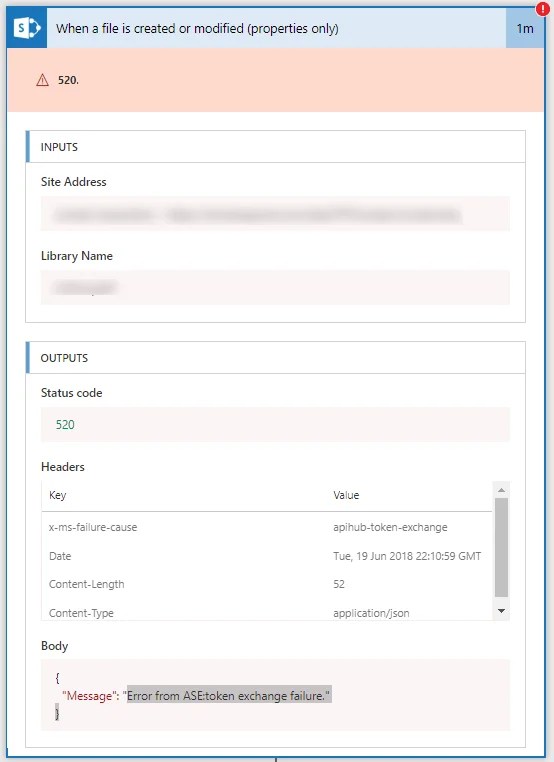Click the blurred Library Name value field
Screen dimensions: 554x762
(275, 288)
